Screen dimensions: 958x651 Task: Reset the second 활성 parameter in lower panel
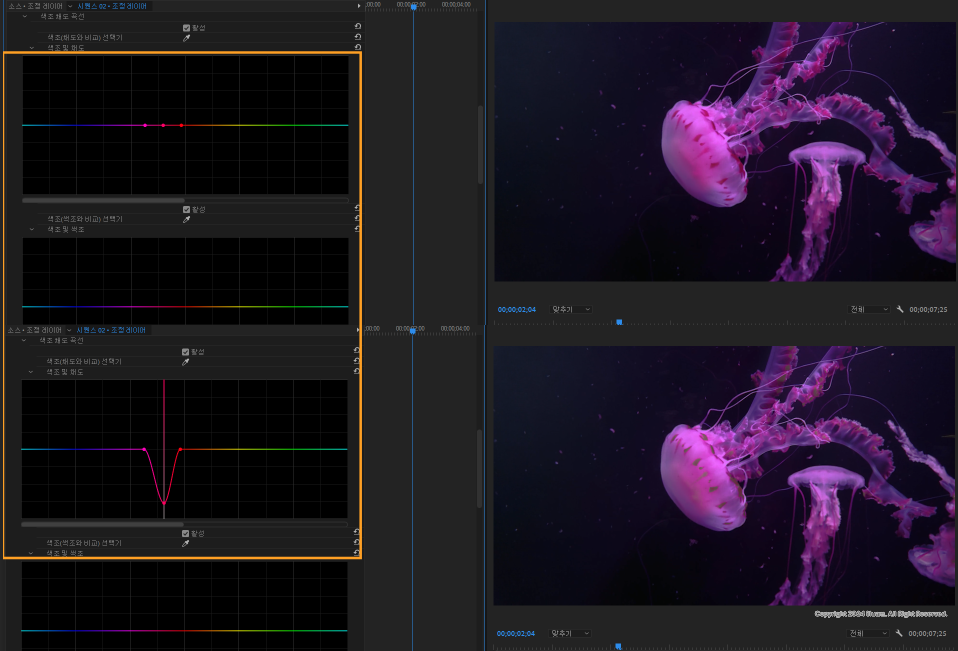(357, 533)
